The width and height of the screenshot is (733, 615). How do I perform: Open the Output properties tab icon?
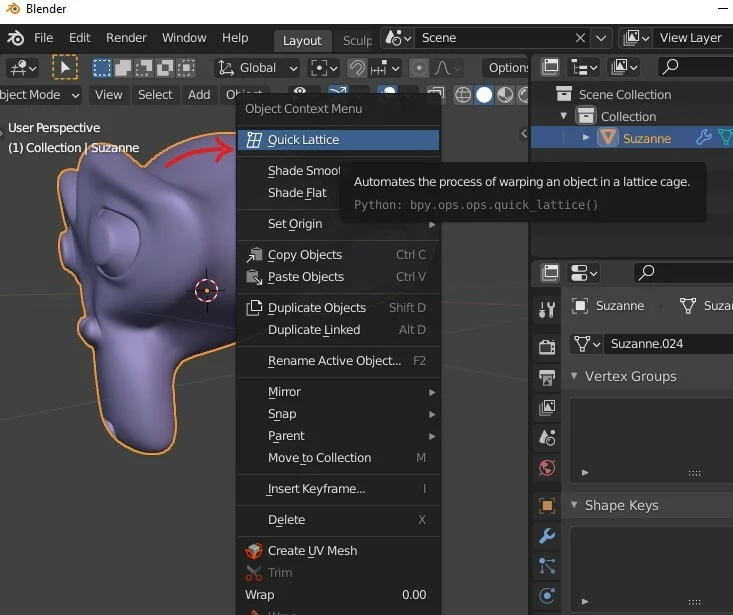point(547,377)
